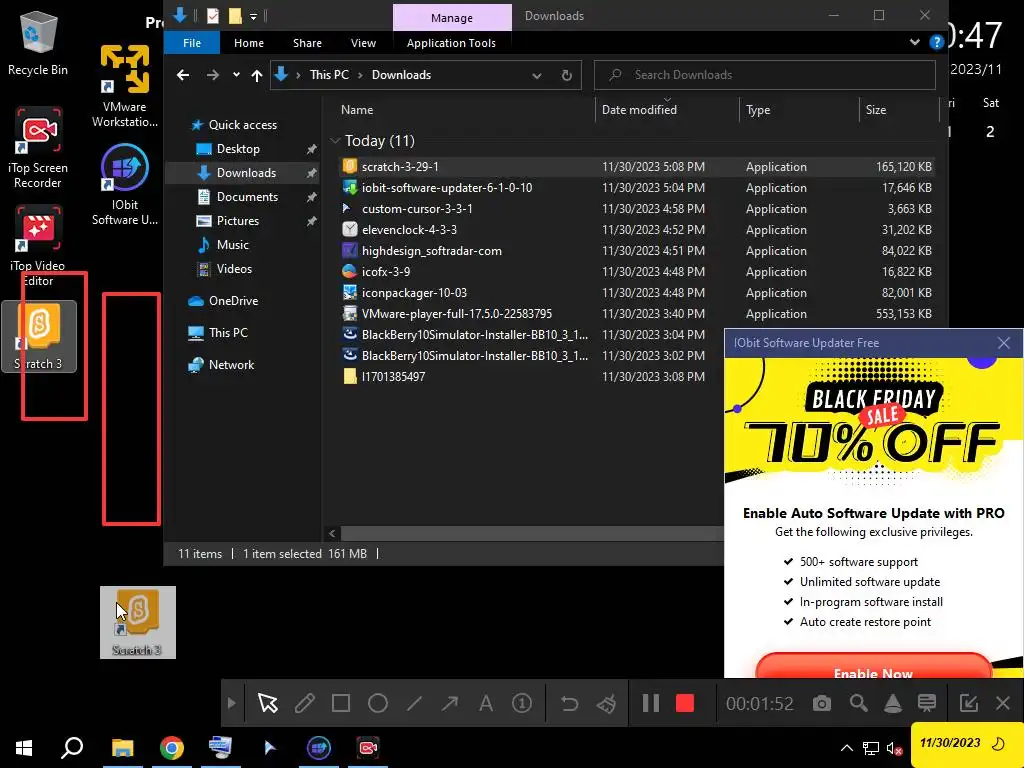This screenshot has width=1024, height=768.
Task: Switch to the Share ribbon tab
Action: 307,43
